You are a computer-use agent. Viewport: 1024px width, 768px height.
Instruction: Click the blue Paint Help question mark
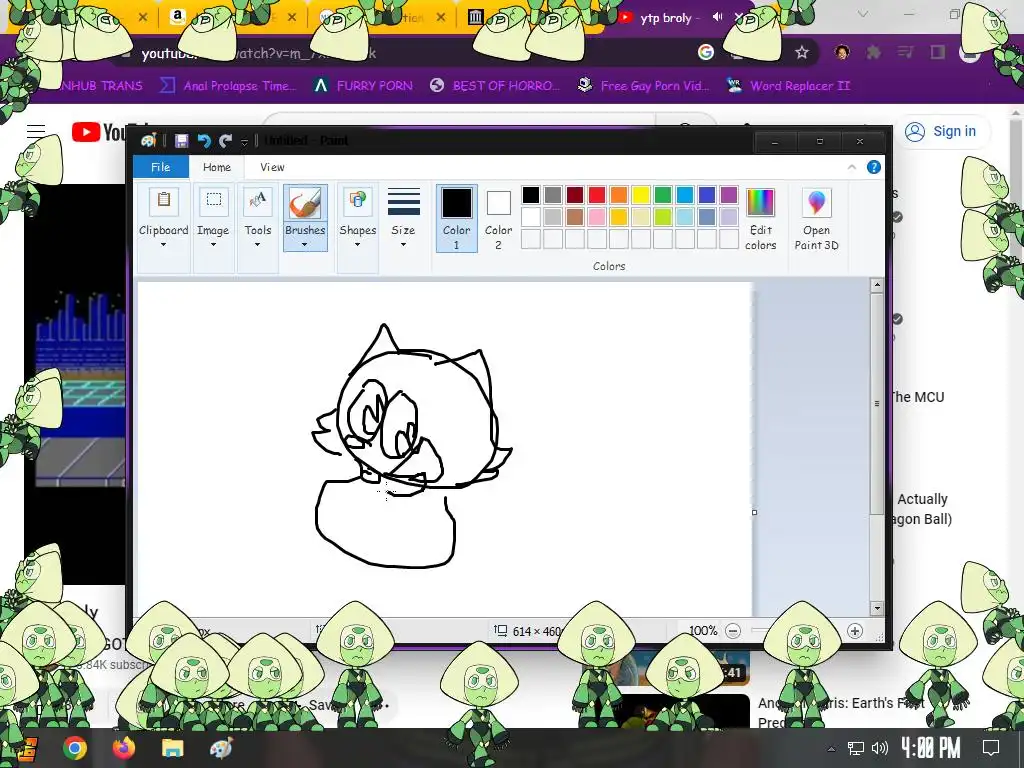tap(873, 167)
